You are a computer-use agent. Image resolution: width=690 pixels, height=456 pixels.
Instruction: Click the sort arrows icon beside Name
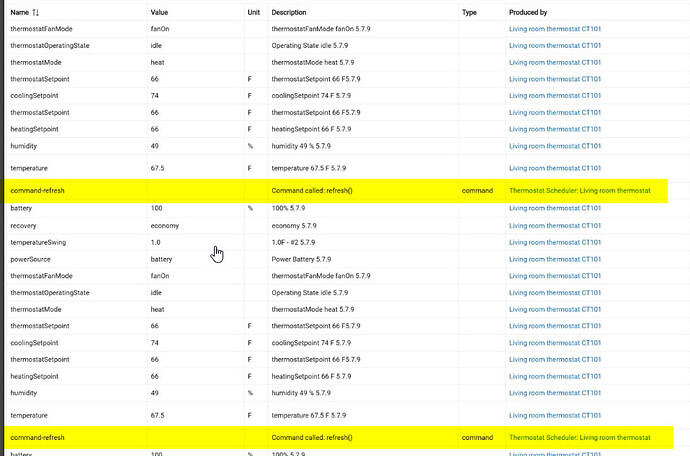(x=36, y=12)
